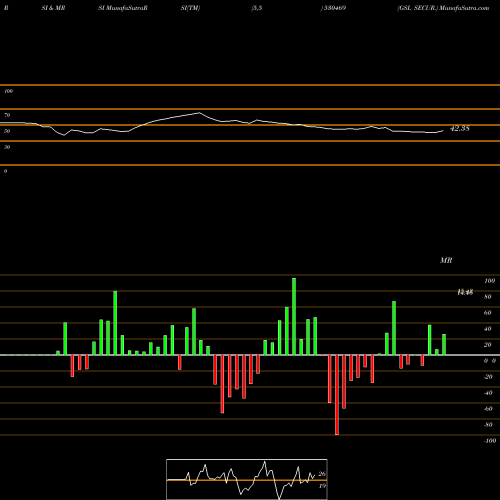The image size is (500, 500).
Task: Click the RSI axis label 70
Action: coord(7,115)
